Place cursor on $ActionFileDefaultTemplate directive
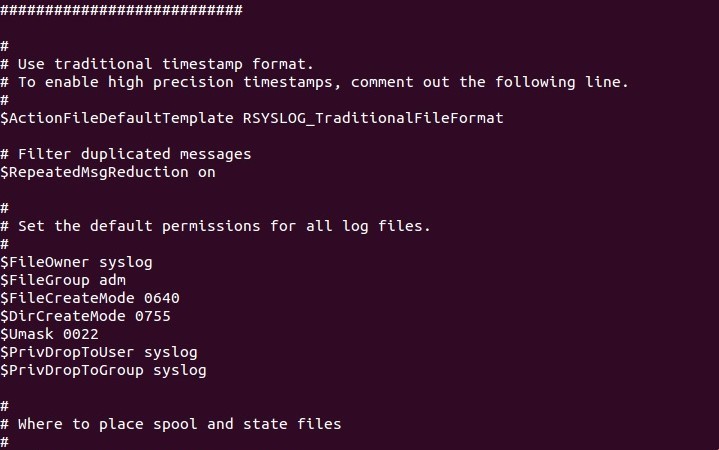Viewport: 719px width, 450px height. pyautogui.click(x=117, y=118)
